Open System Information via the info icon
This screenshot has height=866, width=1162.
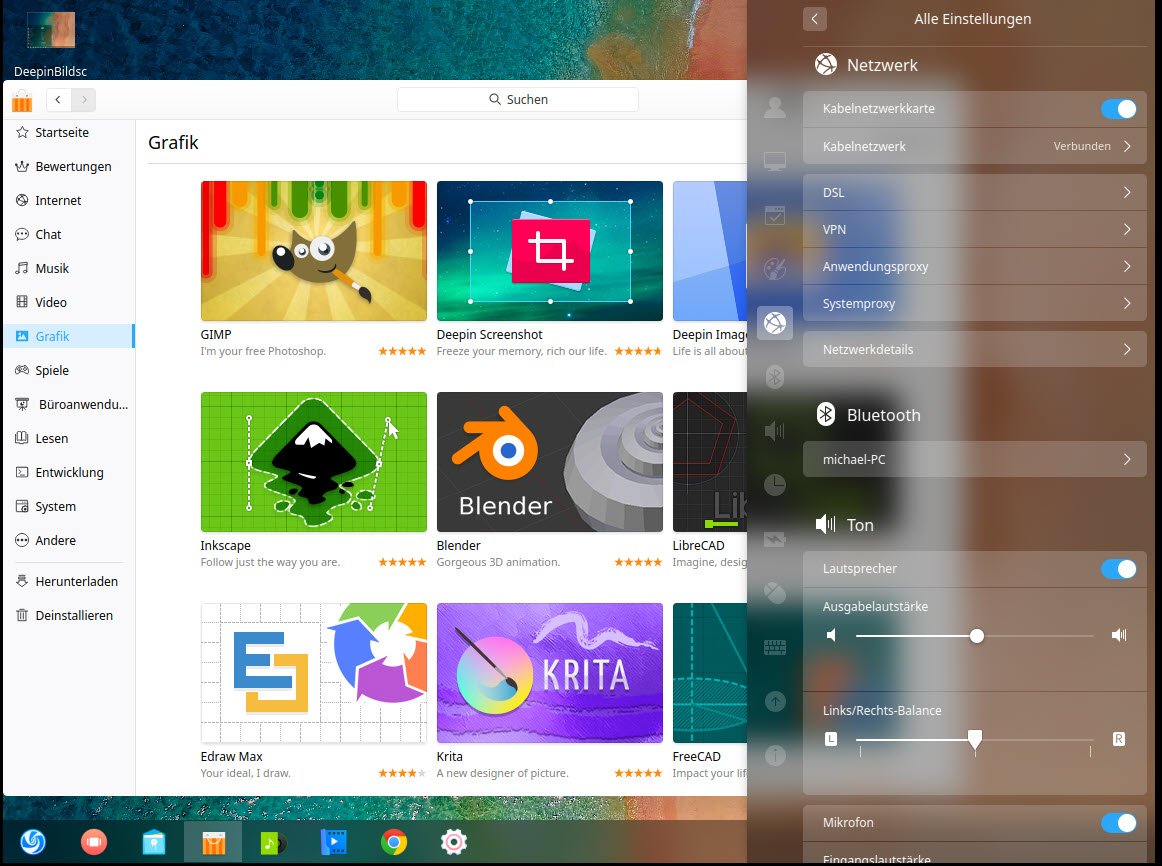[x=774, y=756]
